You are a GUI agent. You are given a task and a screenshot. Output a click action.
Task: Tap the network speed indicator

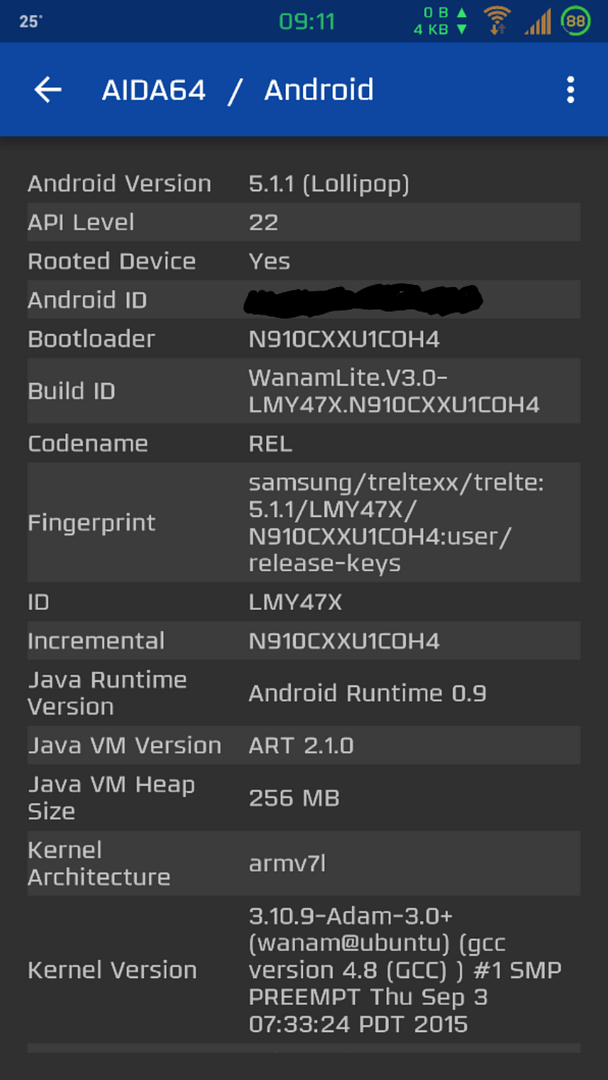point(440,21)
